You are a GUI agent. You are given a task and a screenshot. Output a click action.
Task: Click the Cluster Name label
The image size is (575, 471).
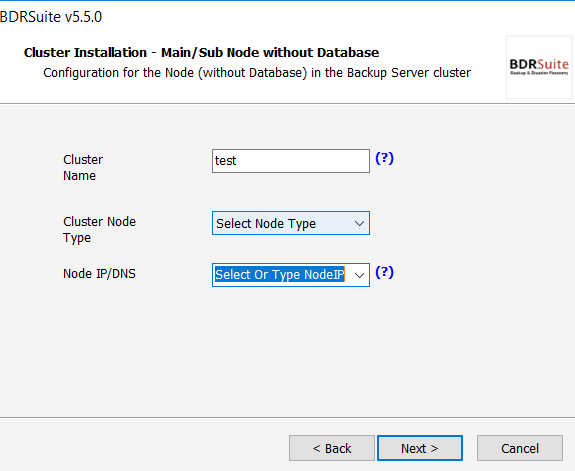(83, 168)
